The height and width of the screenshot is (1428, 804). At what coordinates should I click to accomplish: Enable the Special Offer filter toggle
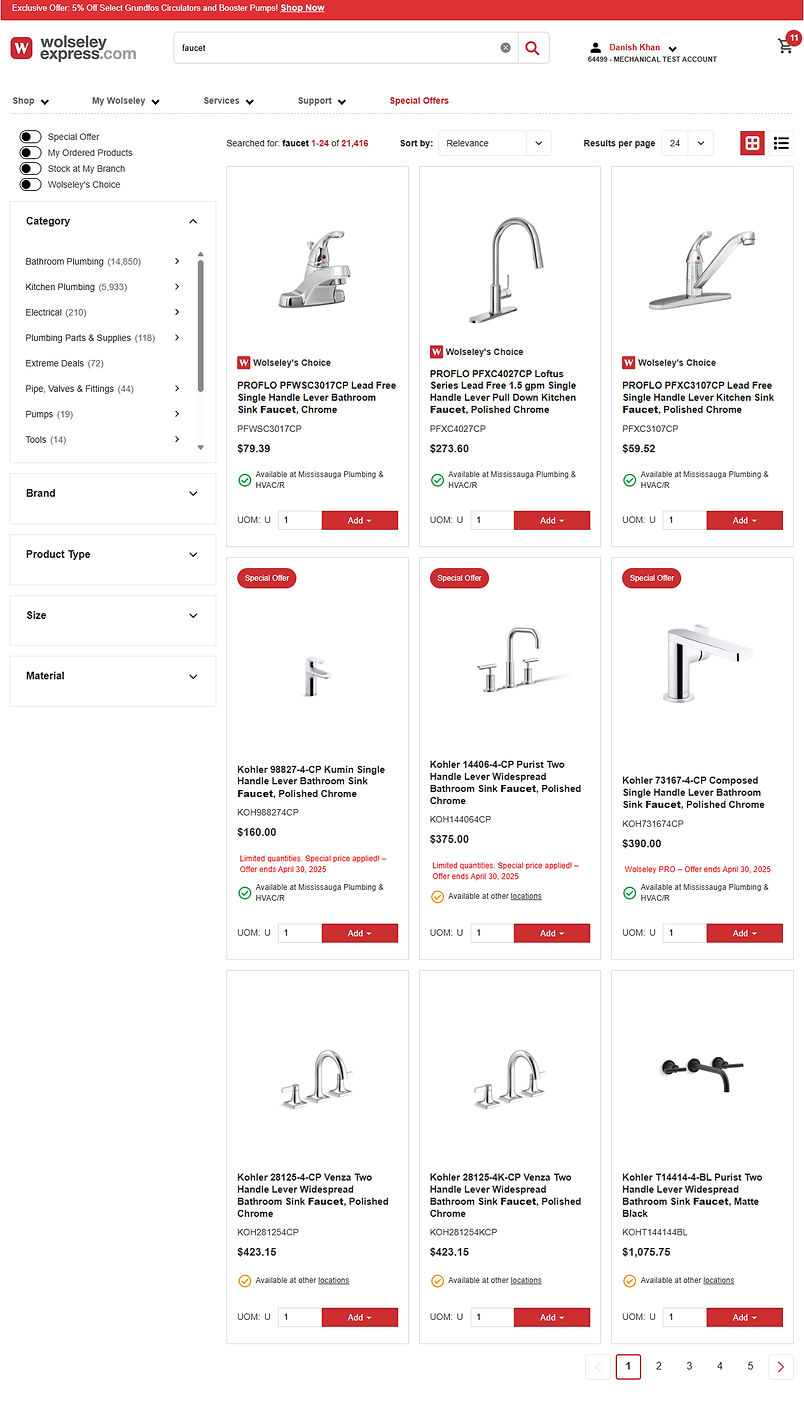click(31, 137)
